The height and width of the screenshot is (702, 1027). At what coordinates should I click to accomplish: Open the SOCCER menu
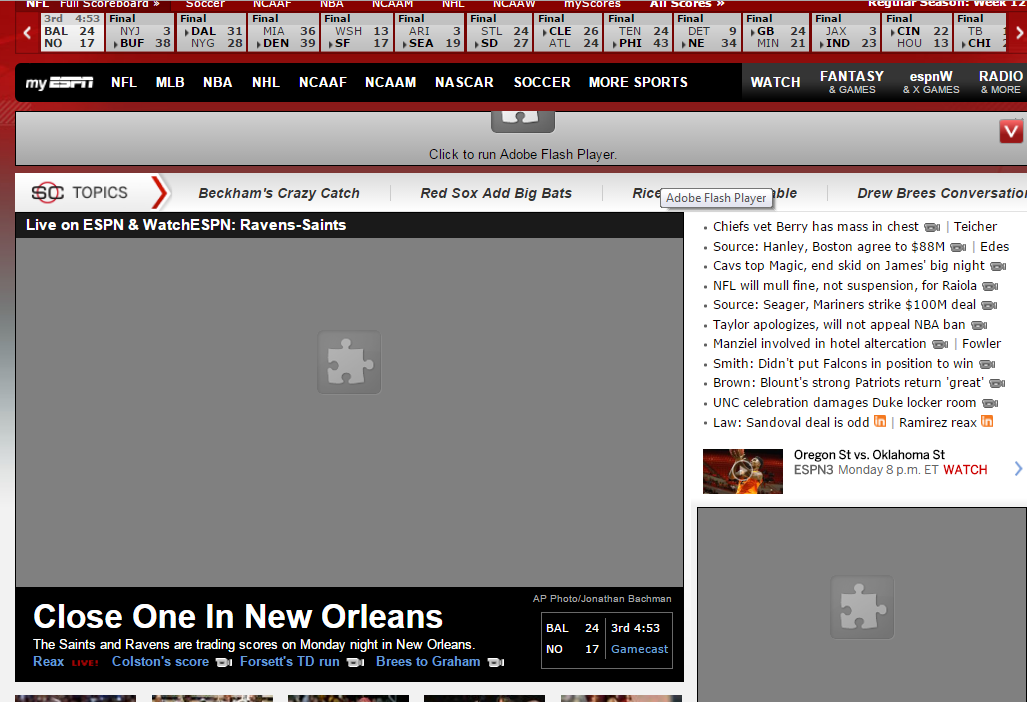pyautogui.click(x=542, y=83)
